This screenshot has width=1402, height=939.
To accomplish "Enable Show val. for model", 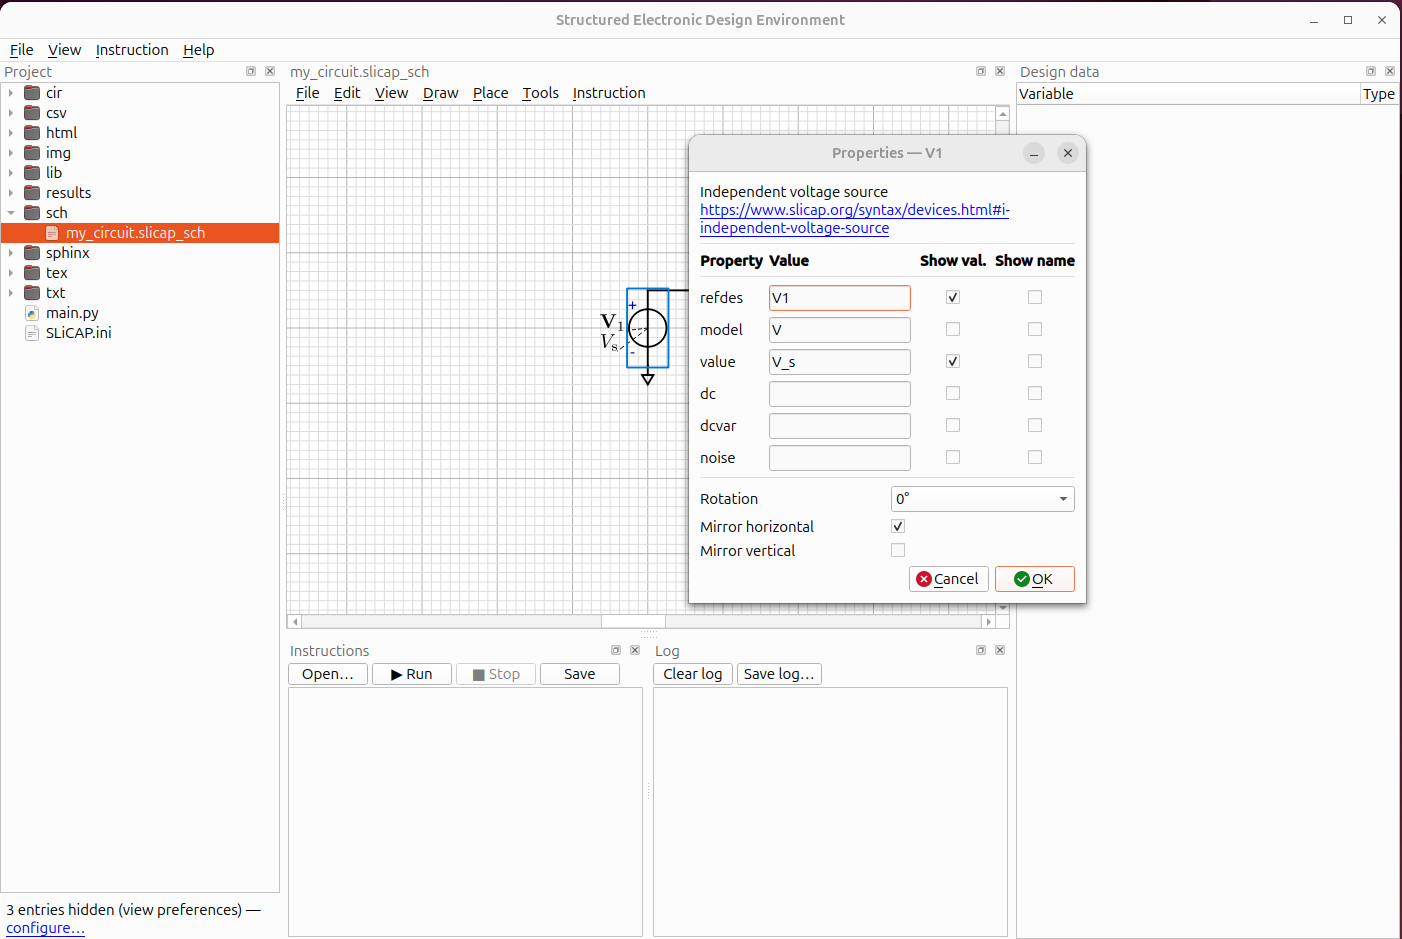I will (x=953, y=329).
